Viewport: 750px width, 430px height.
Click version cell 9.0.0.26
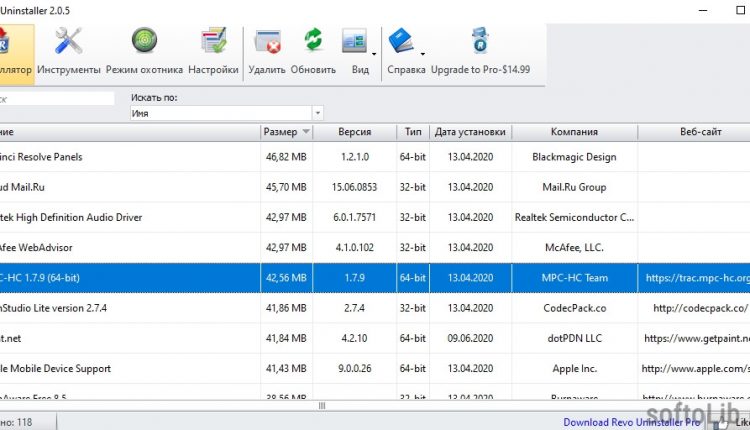(x=354, y=369)
